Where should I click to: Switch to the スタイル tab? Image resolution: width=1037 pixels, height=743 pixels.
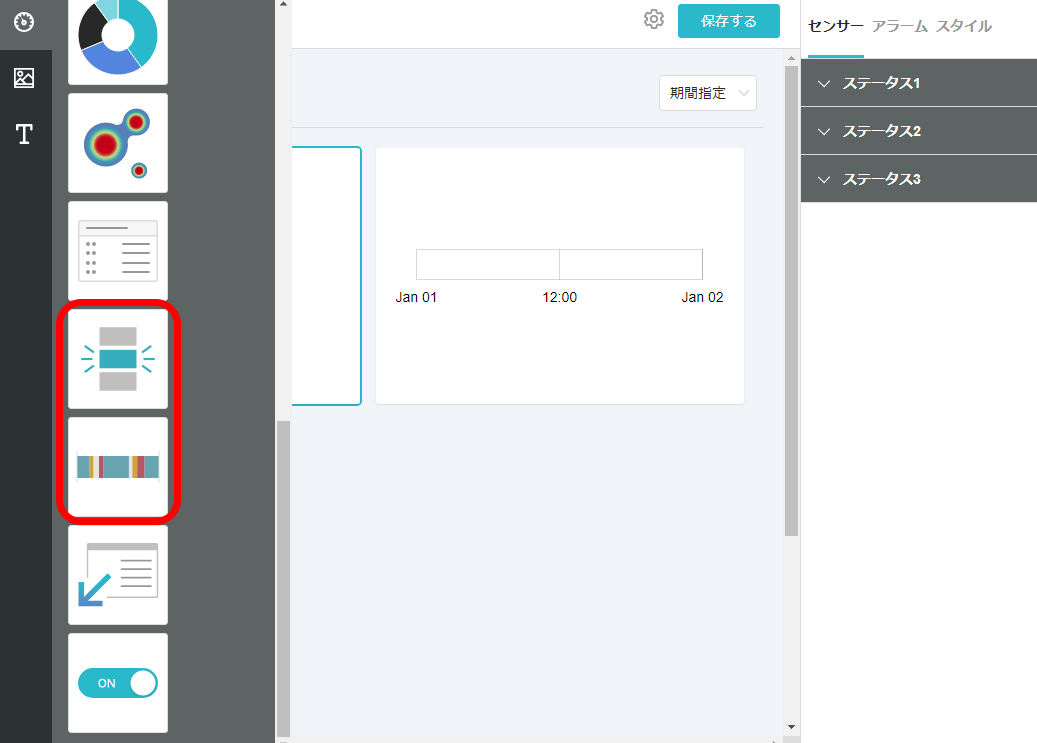point(964,26)
